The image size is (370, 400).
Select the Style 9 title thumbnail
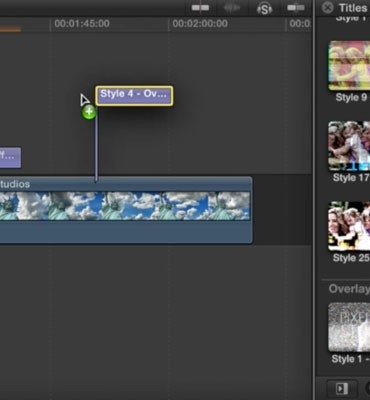349,66
